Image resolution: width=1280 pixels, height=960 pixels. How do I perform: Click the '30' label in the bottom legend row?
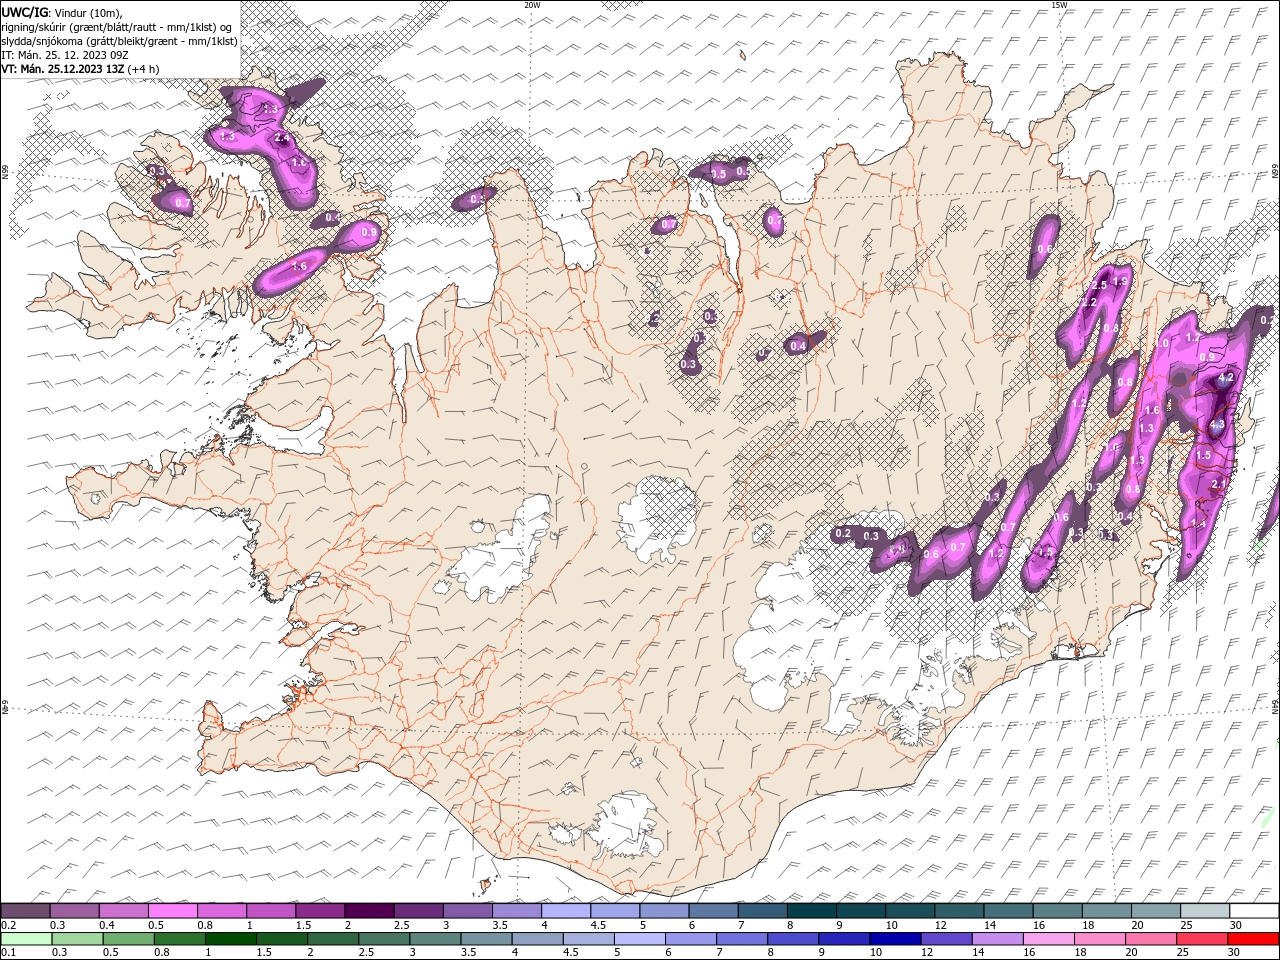[1234, 953]
